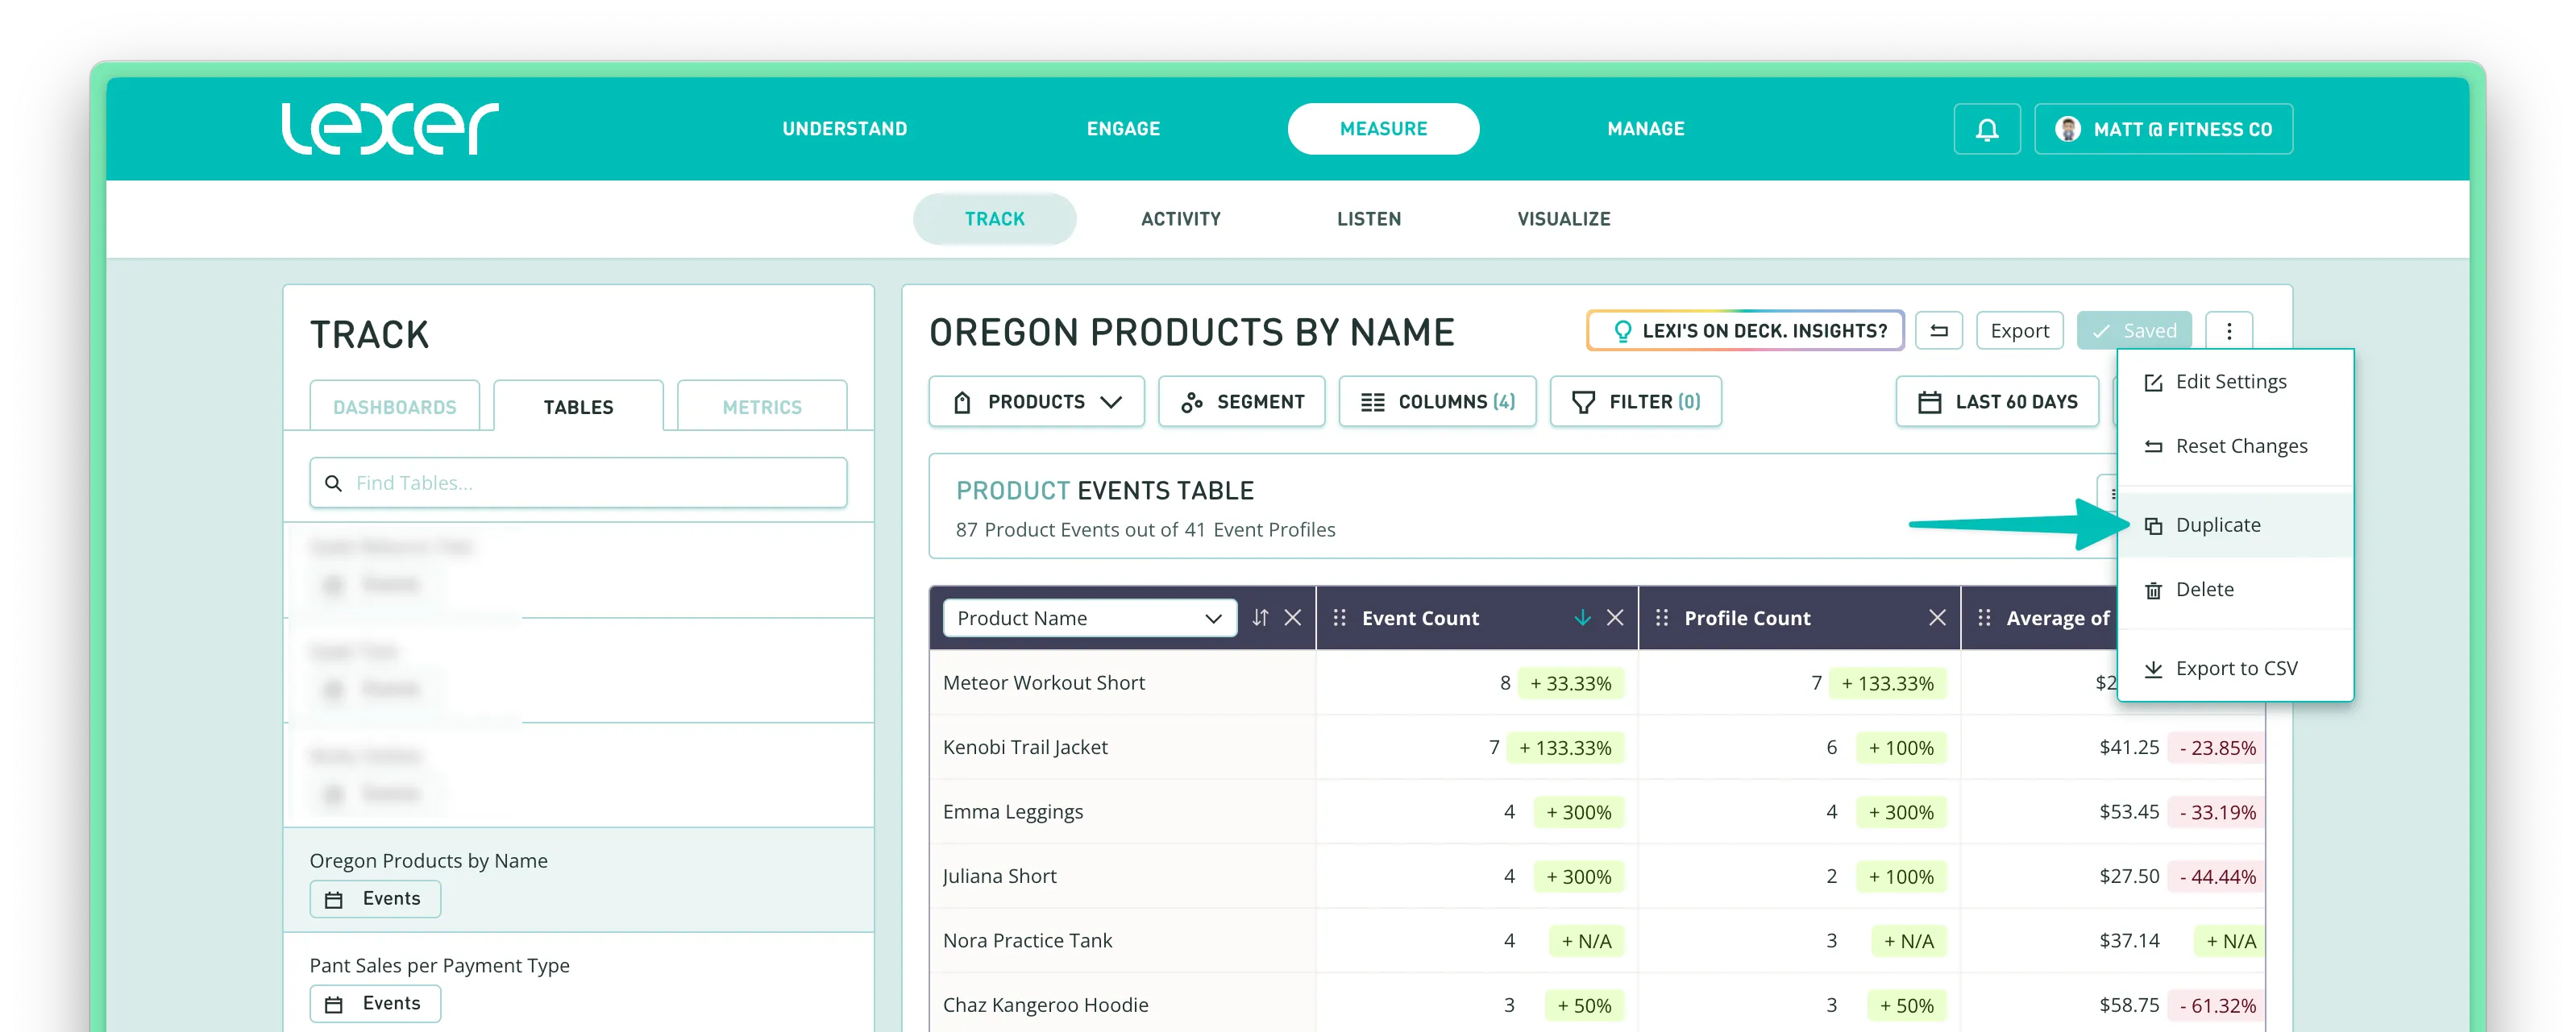Screen dimensions: 2576x1032
Task: Choose Export to CSV menu item
Action: tap(2235, 668)
